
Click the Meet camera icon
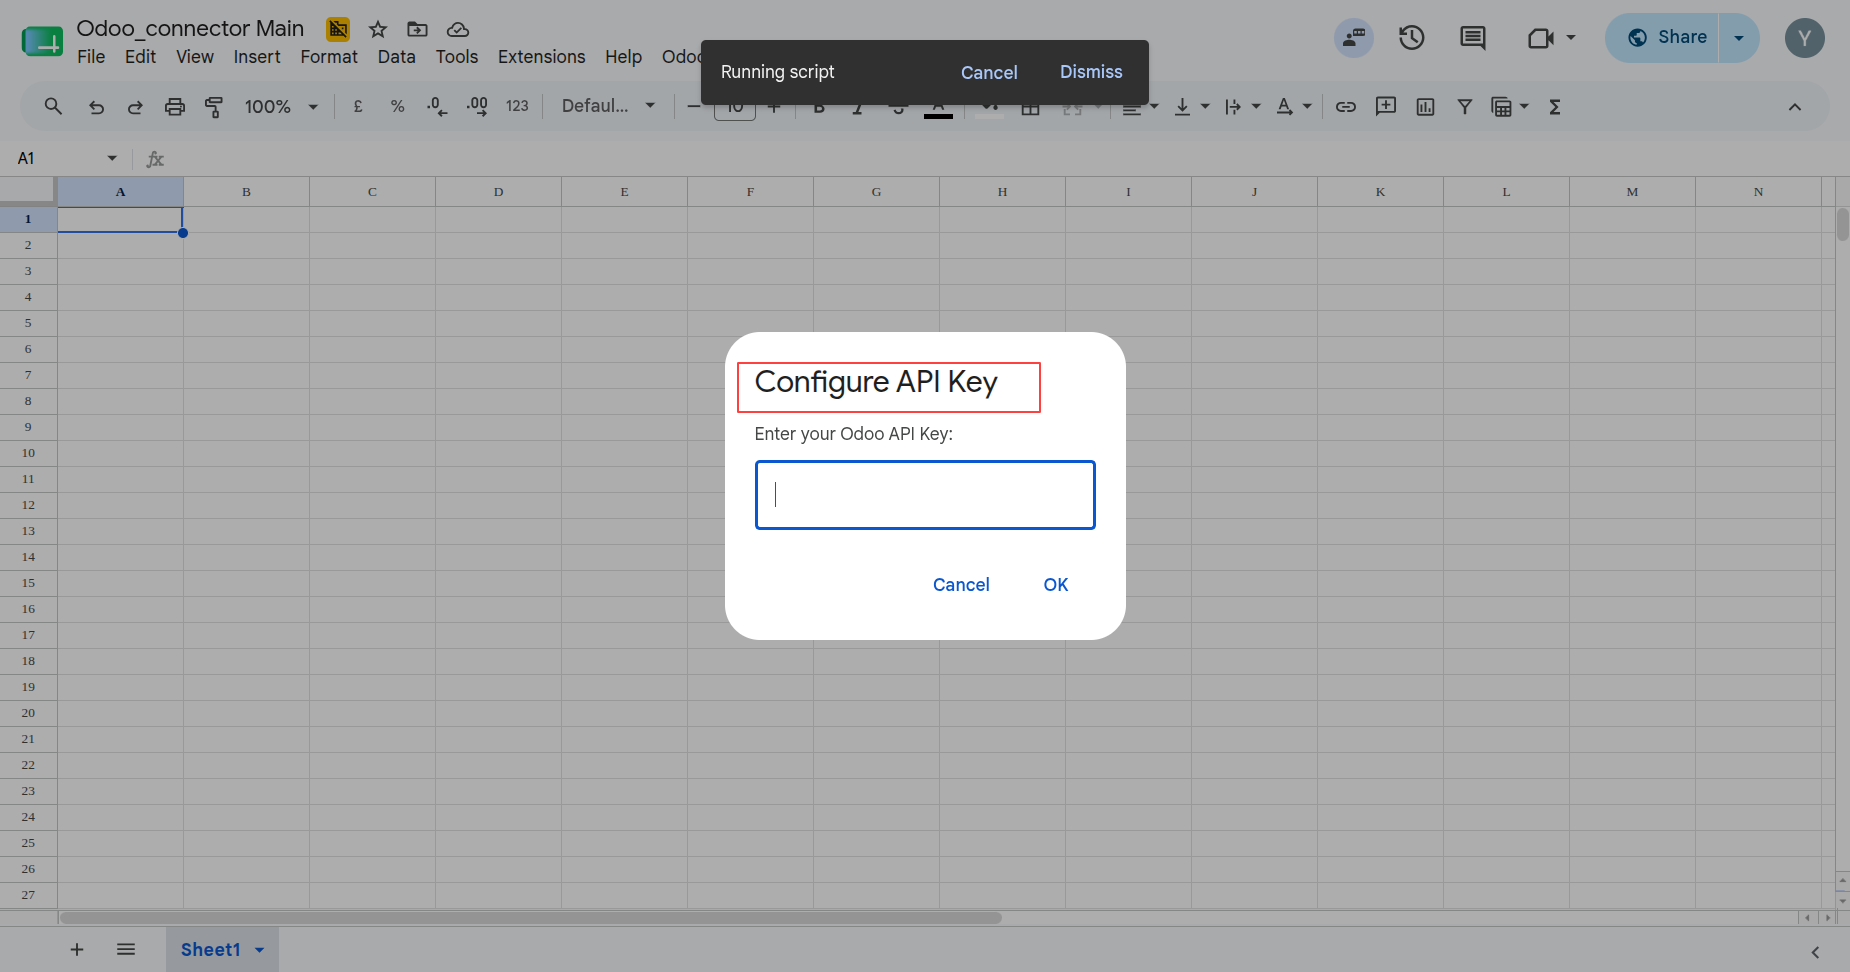point(1540,38)
